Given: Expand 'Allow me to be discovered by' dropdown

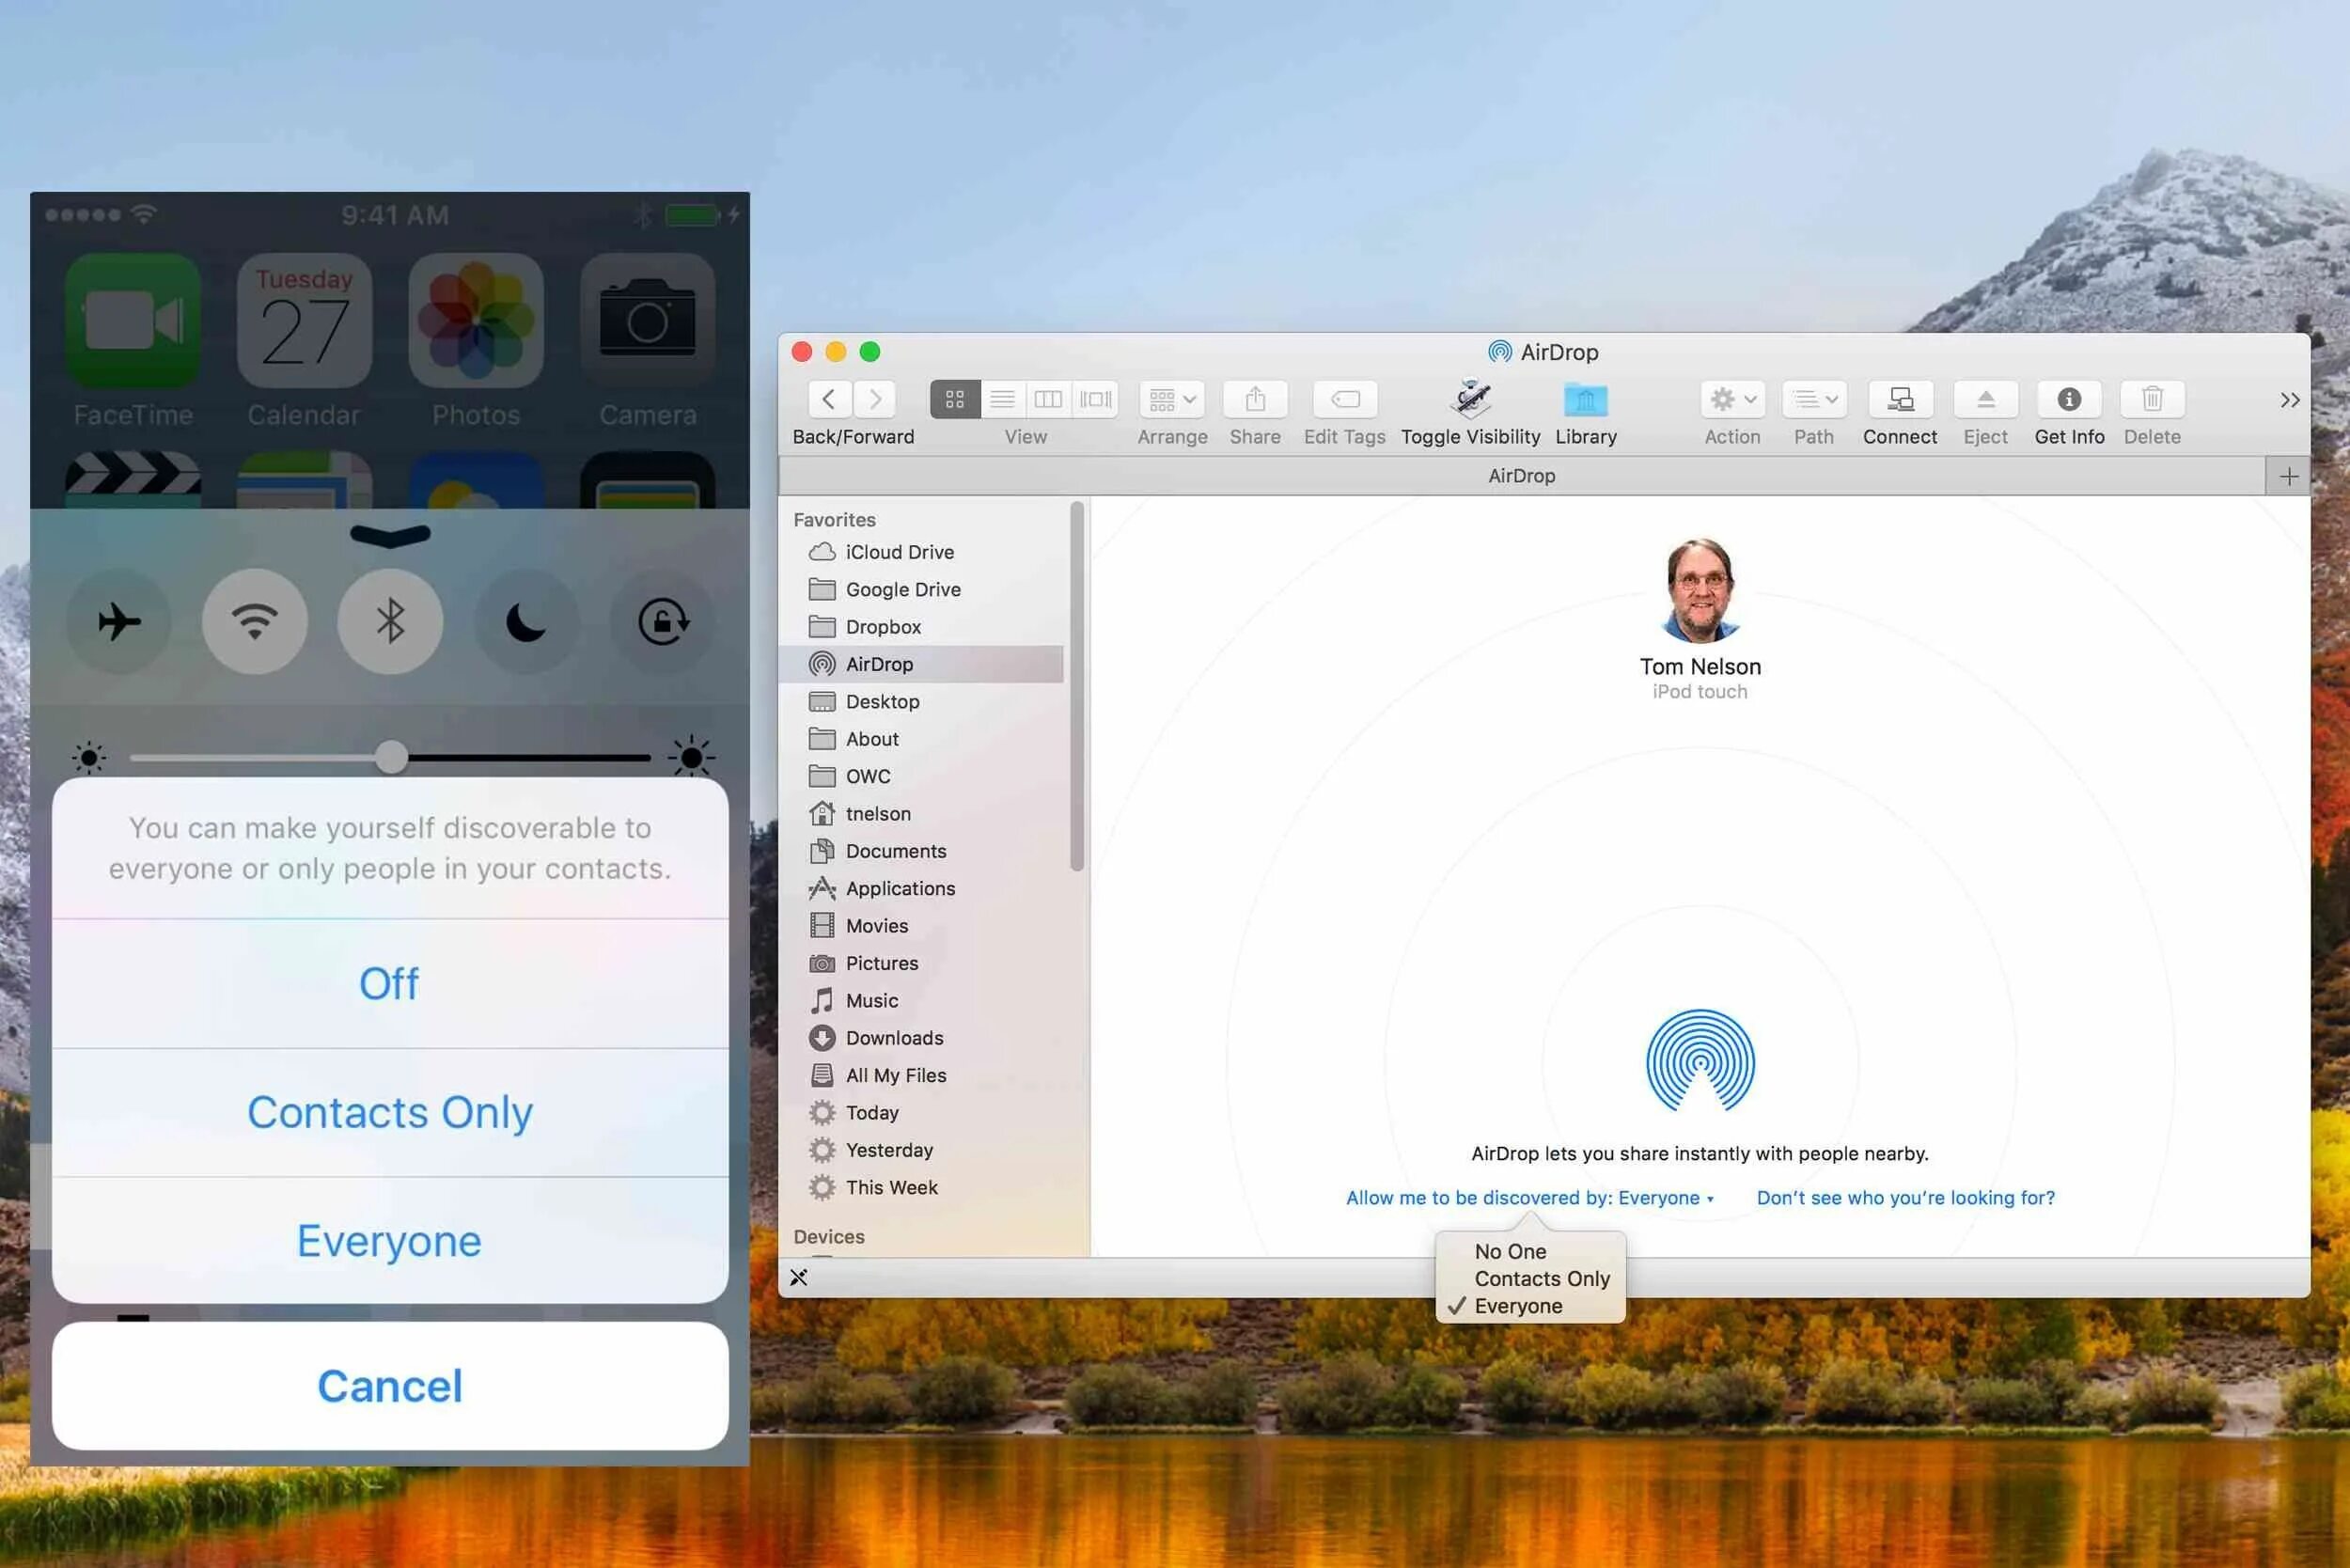Looking at the screenshot, I should tap(1529, 1198).
